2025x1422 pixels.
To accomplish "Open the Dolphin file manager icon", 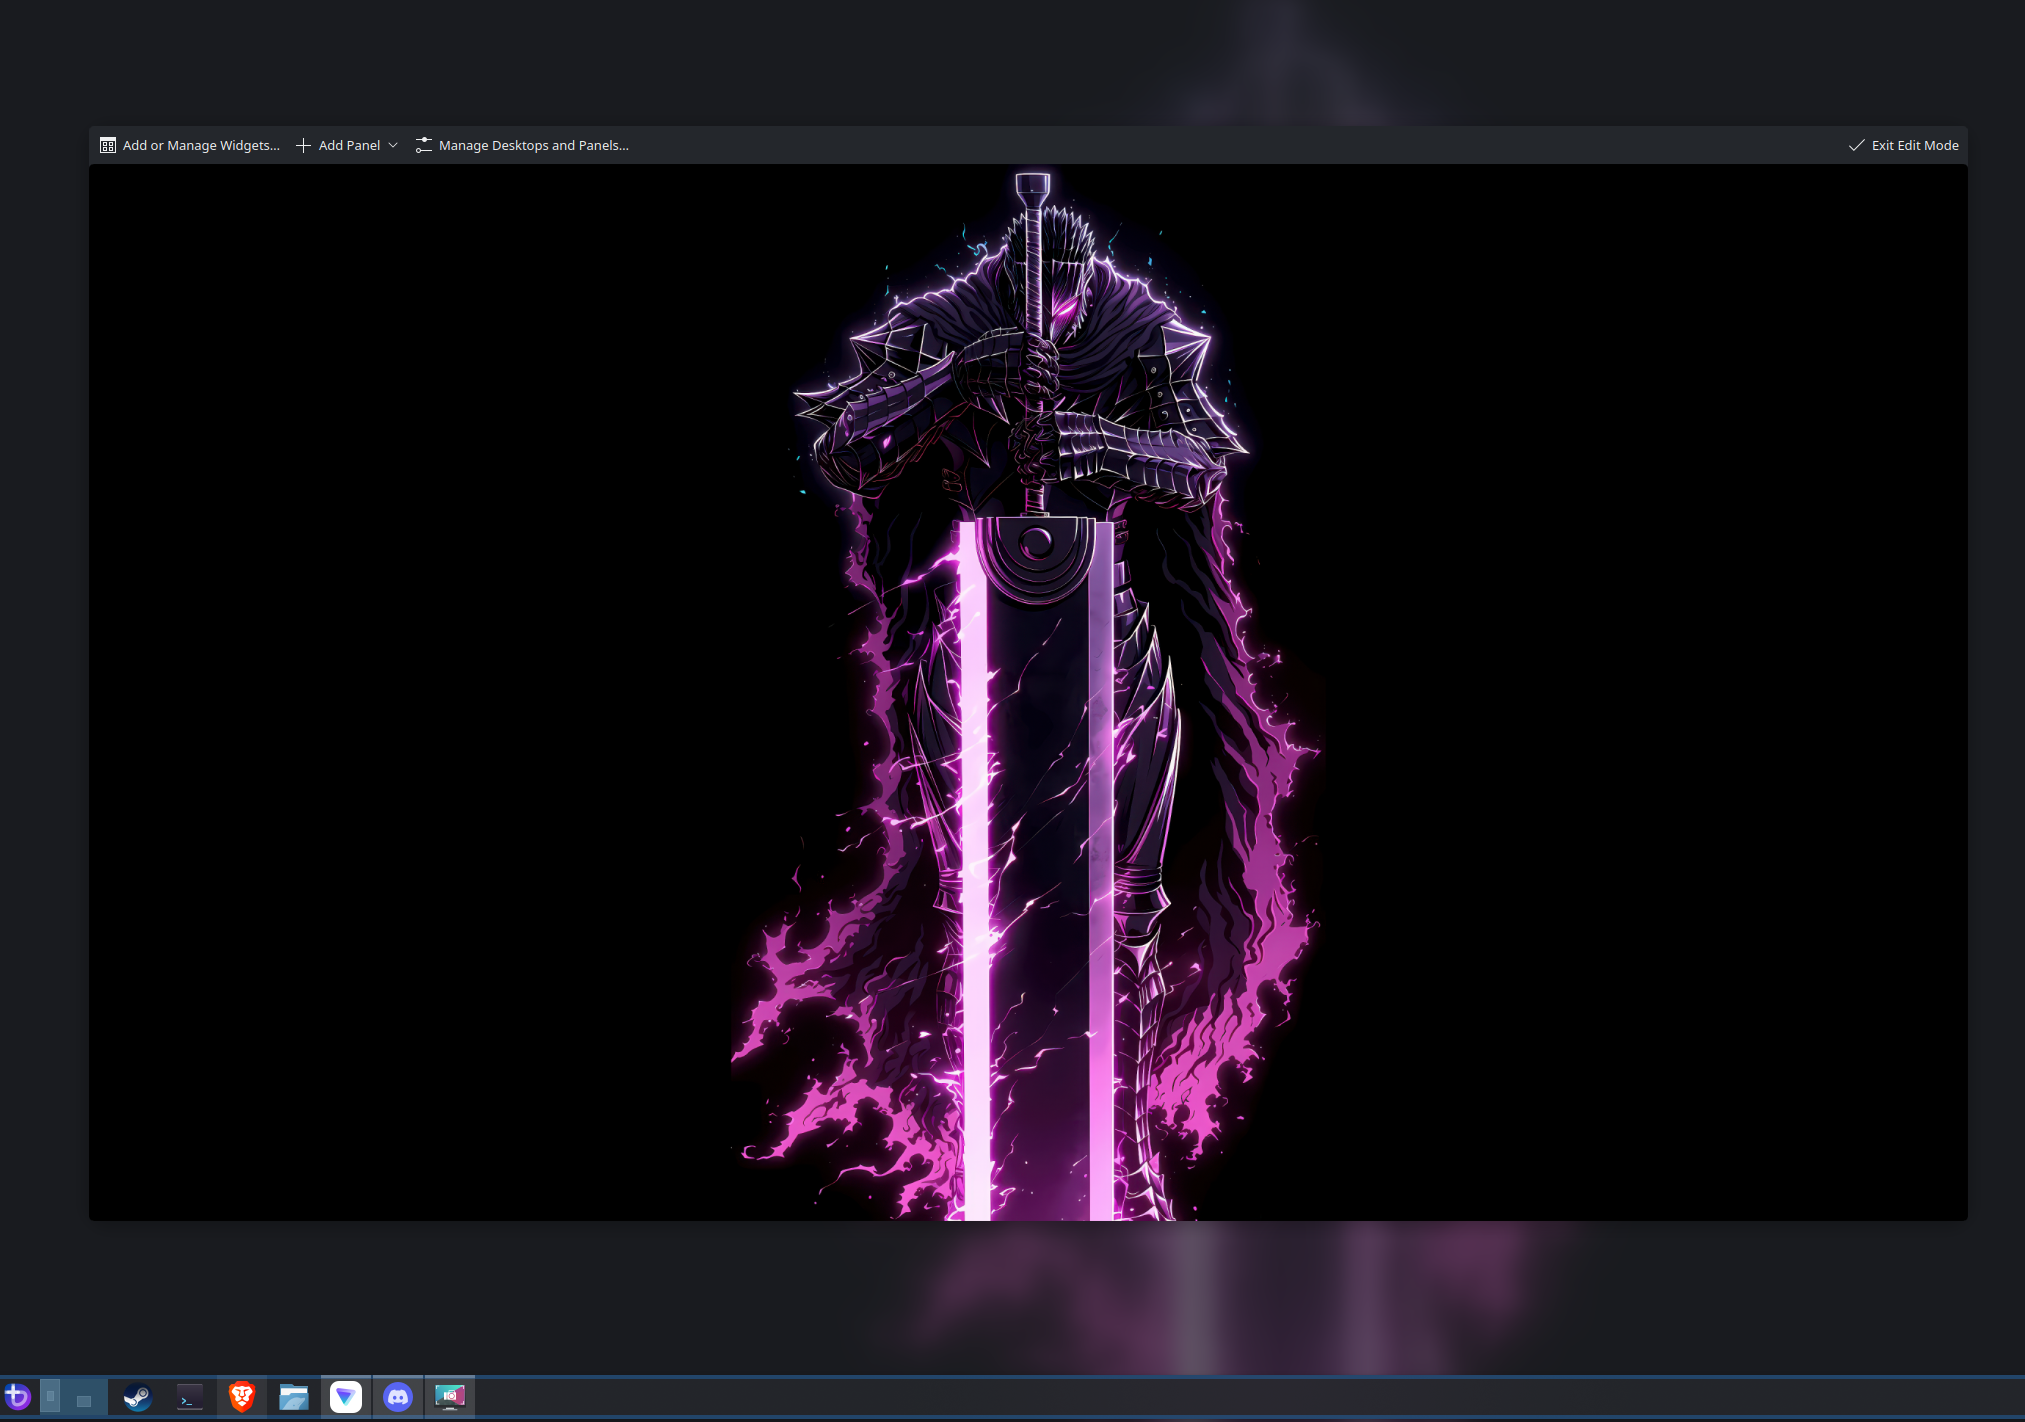I will point(293,1397).
